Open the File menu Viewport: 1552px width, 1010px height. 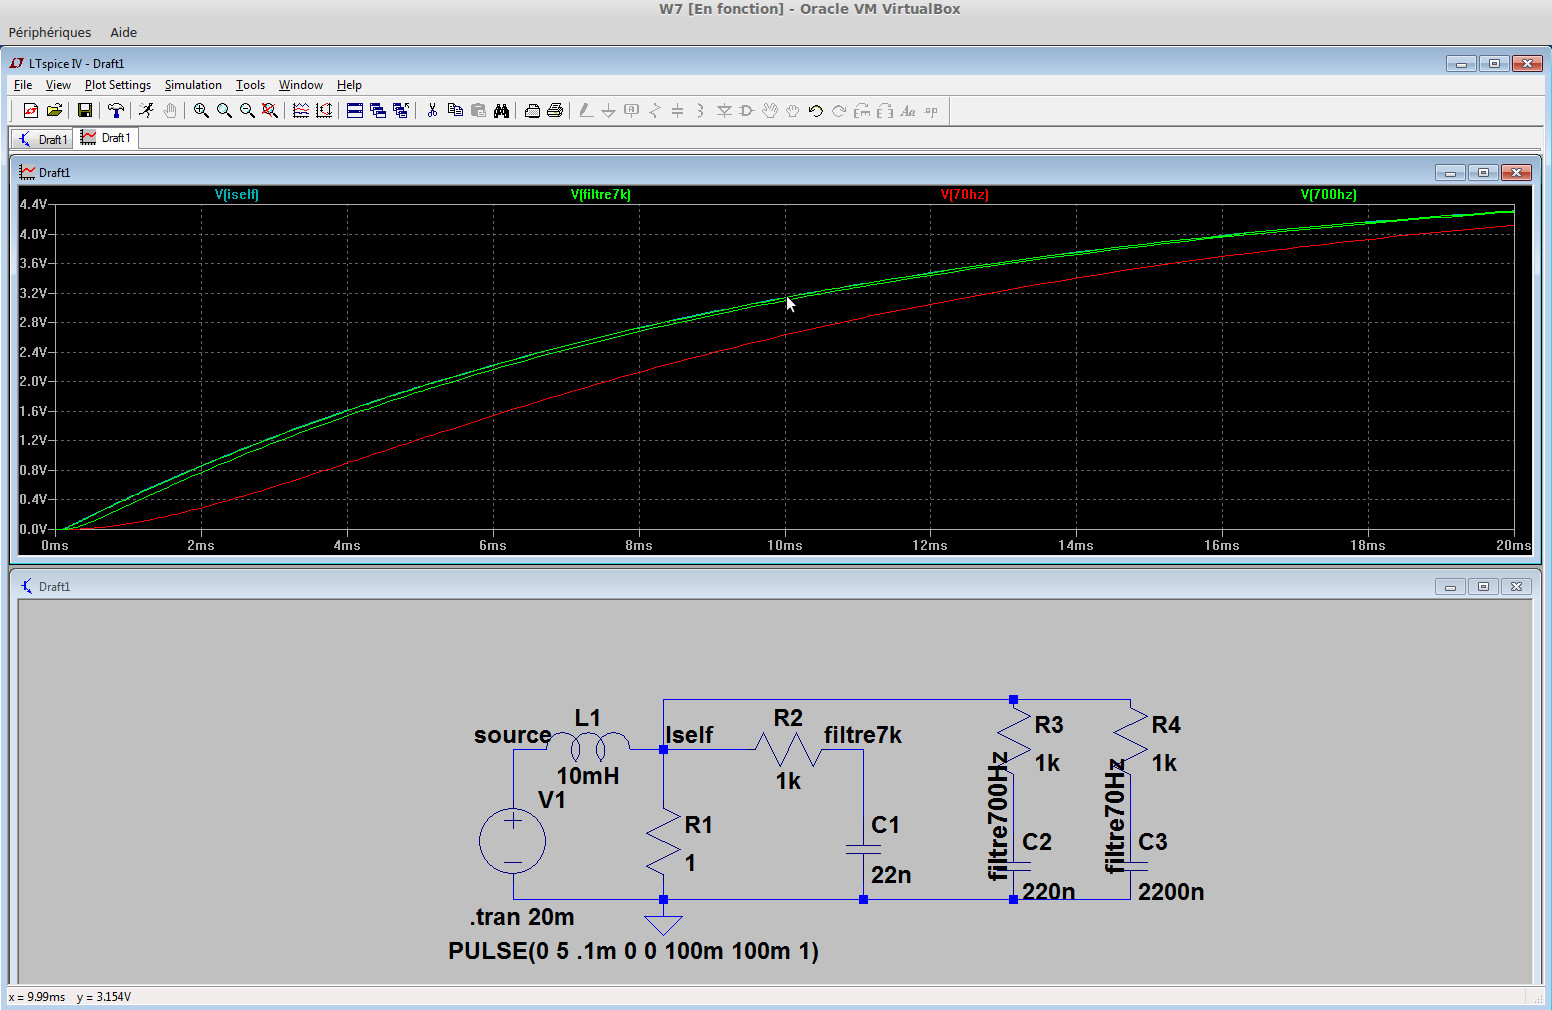click(23, 85)
